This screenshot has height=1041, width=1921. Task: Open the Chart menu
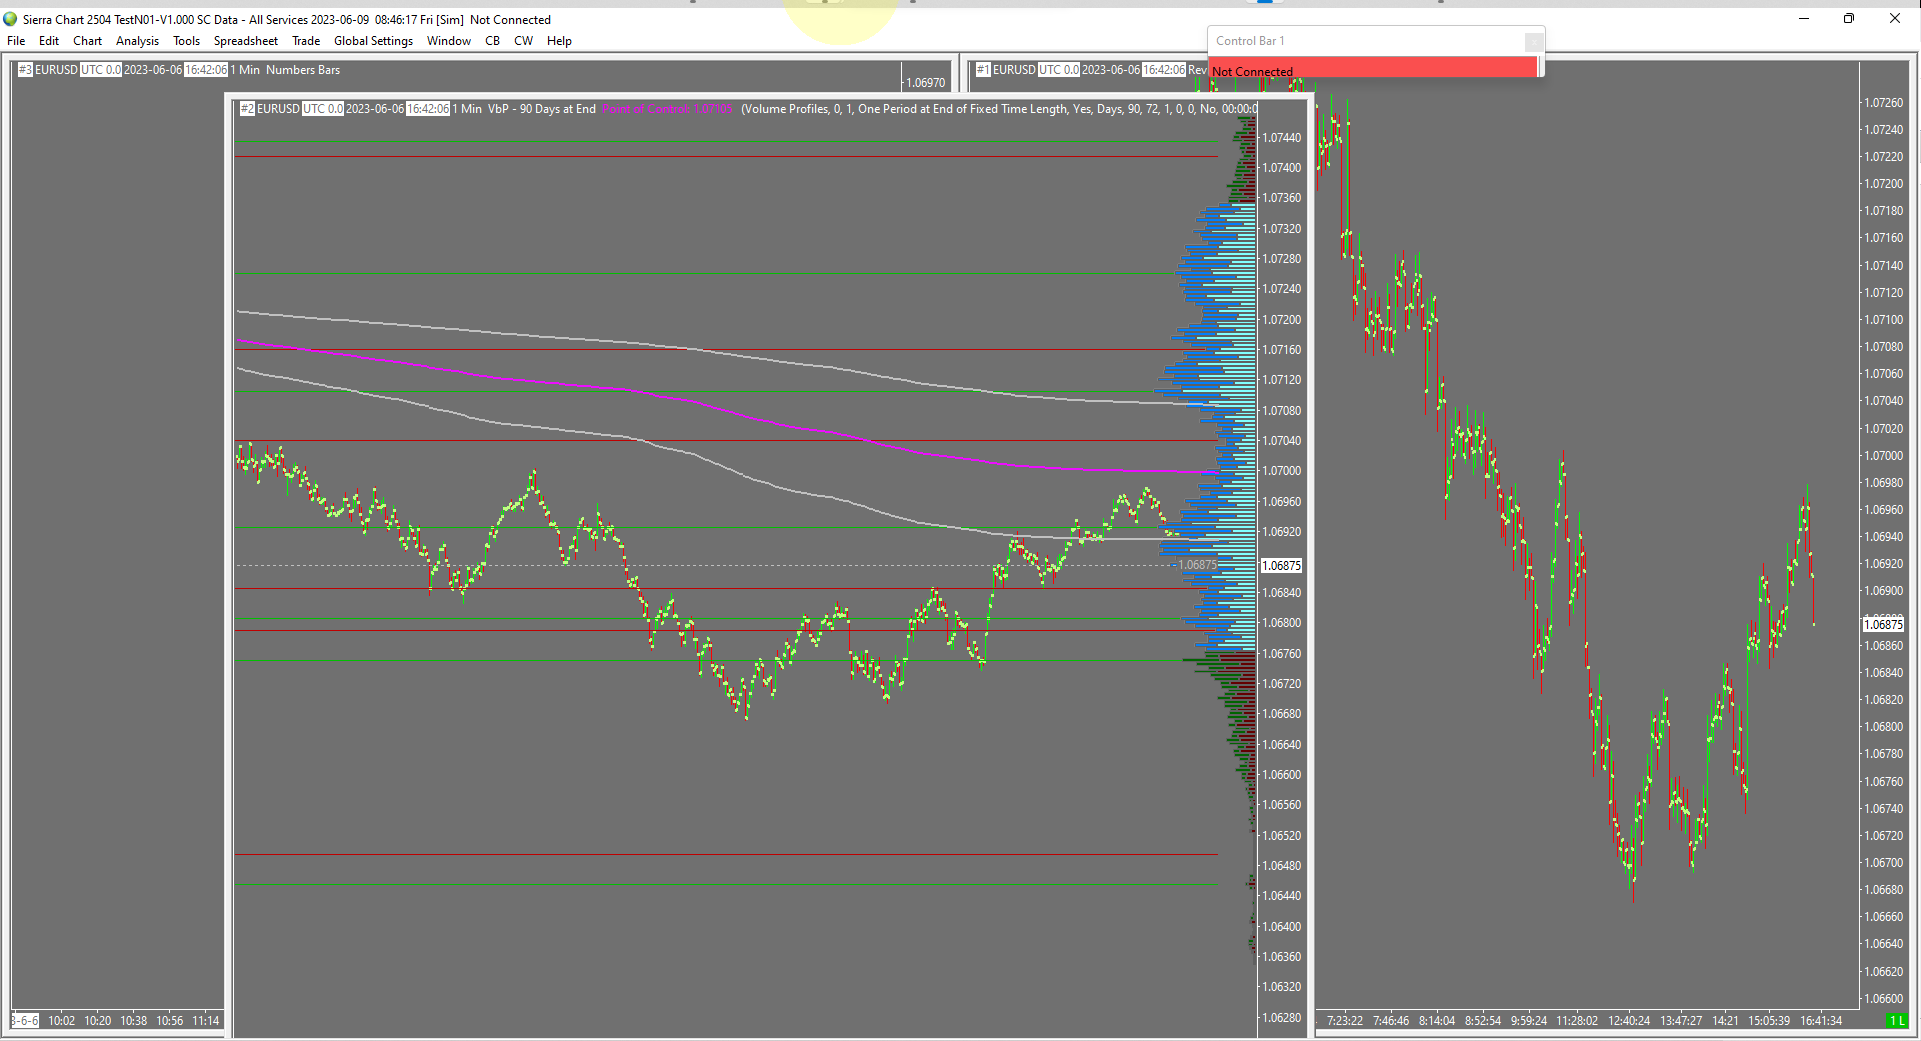[x=88, y=41]
